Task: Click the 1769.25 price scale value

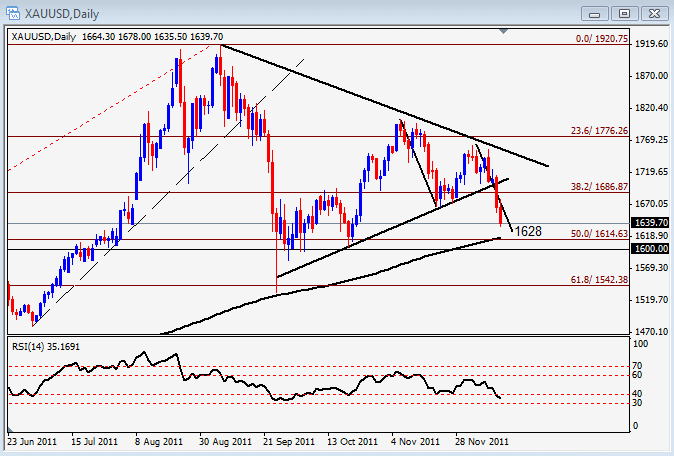Action: pyautogui.click(x=652, y=140)
